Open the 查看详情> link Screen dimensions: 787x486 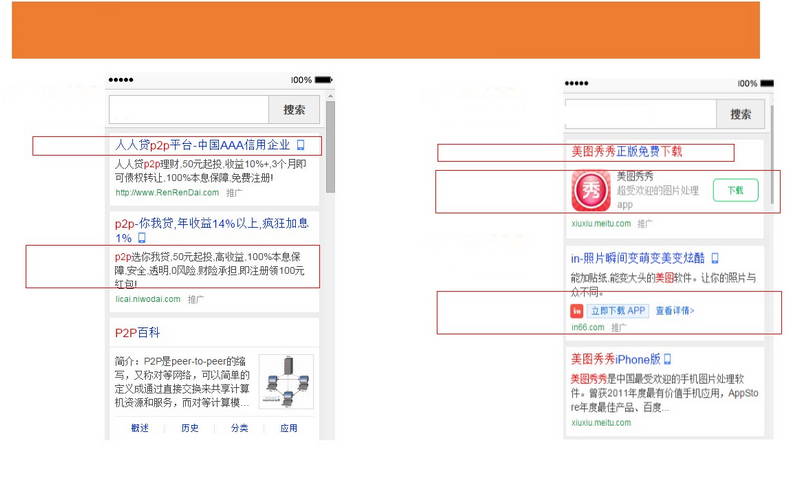point(675,311)
